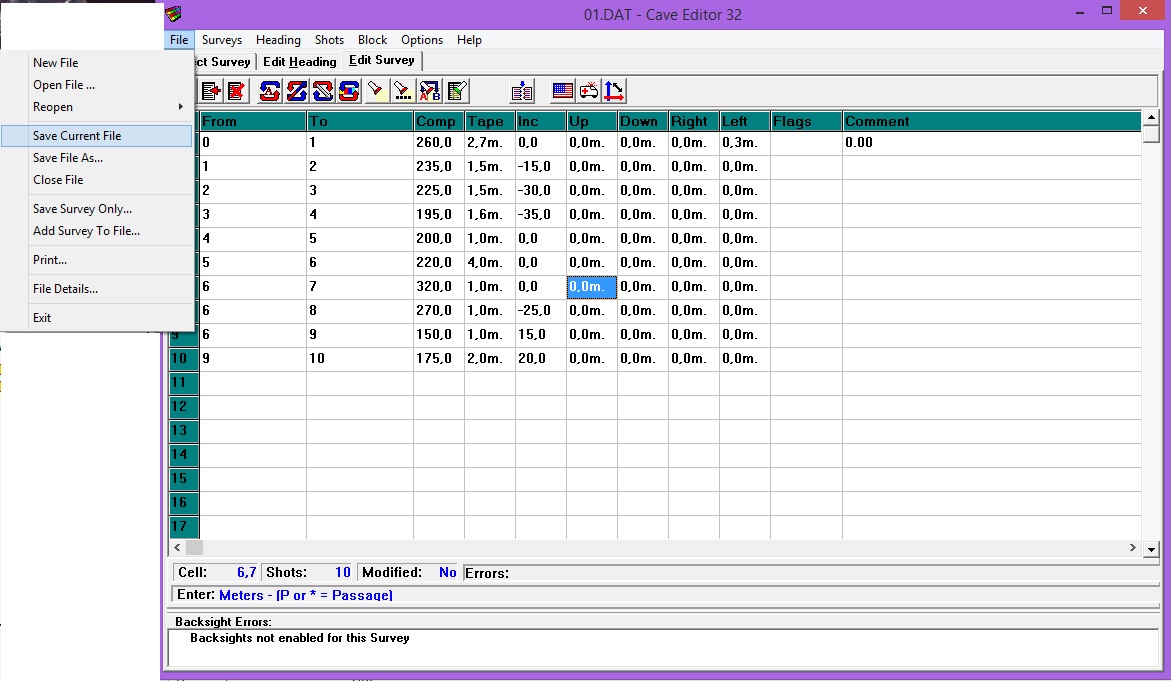Click the delete row red X icon
The image size is (1171, 681).
coord(236,92)
